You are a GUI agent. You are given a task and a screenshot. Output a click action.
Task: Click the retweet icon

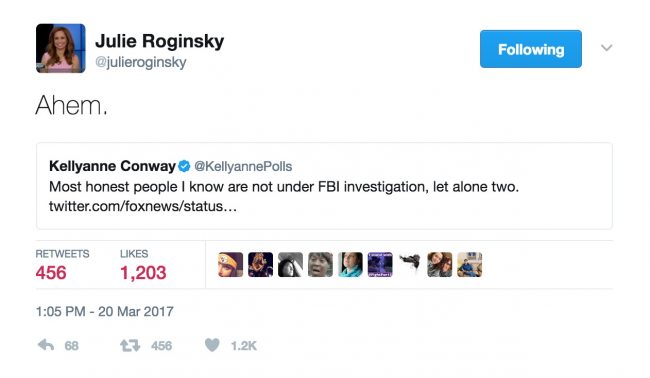tap(130, 345)
